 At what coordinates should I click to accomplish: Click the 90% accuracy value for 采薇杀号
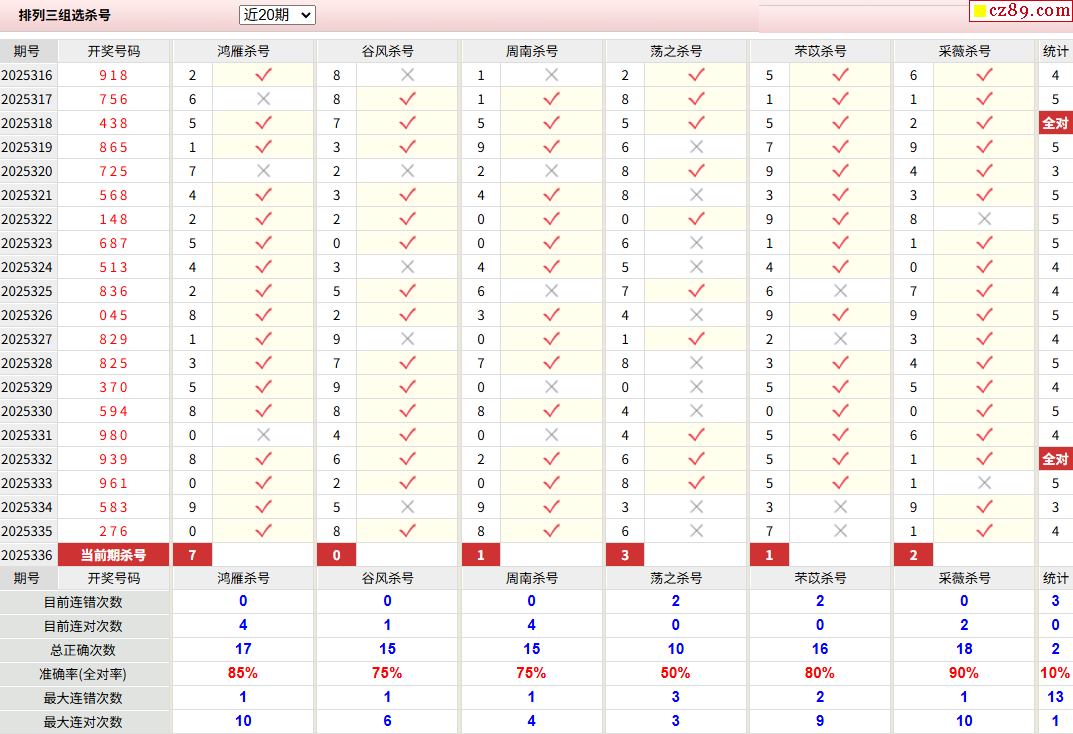pos(964,673)
